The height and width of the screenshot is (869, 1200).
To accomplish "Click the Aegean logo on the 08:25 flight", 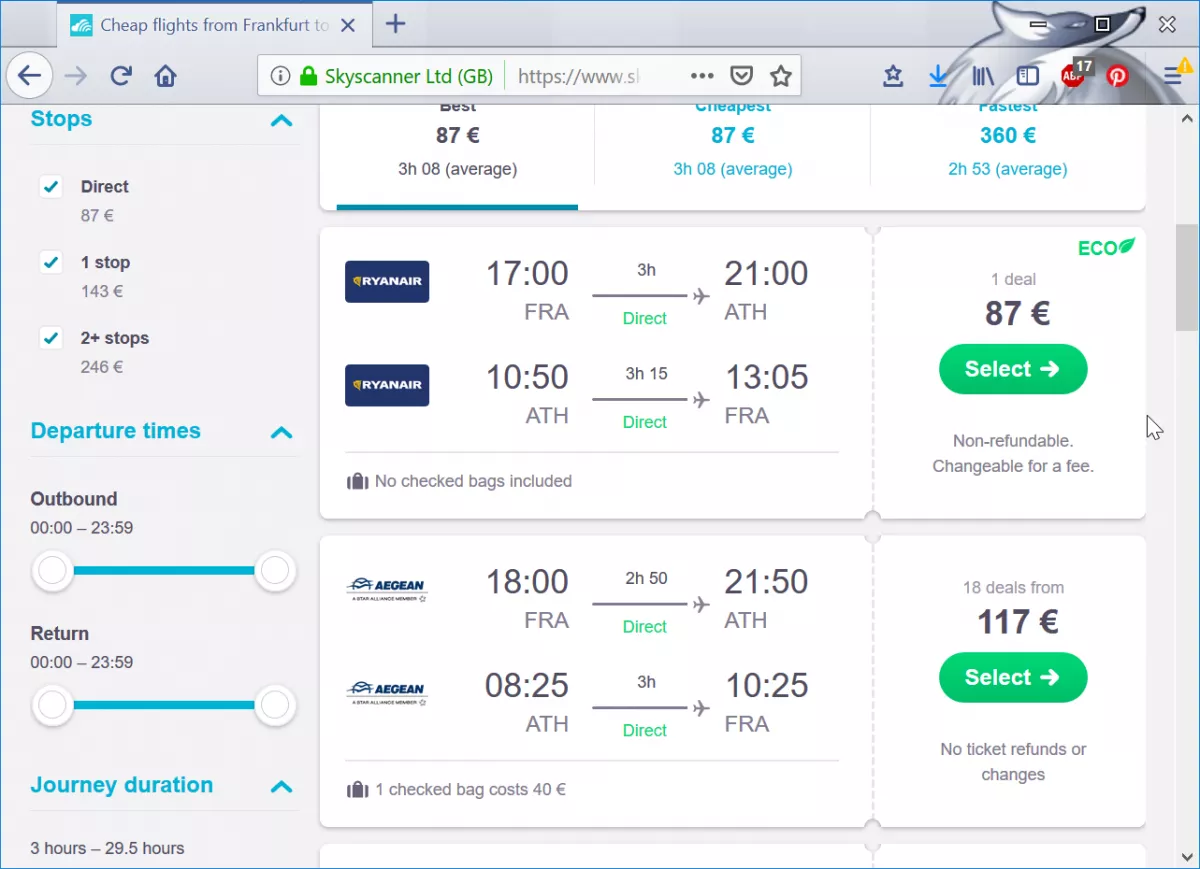I will 387,693.
